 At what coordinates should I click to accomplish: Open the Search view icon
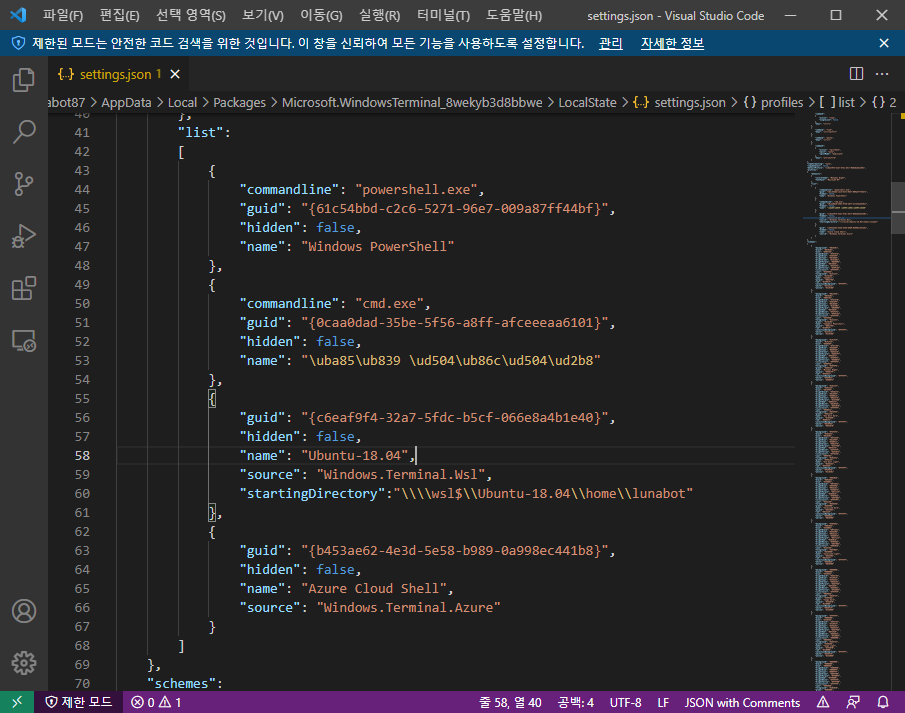coord(24,132)
